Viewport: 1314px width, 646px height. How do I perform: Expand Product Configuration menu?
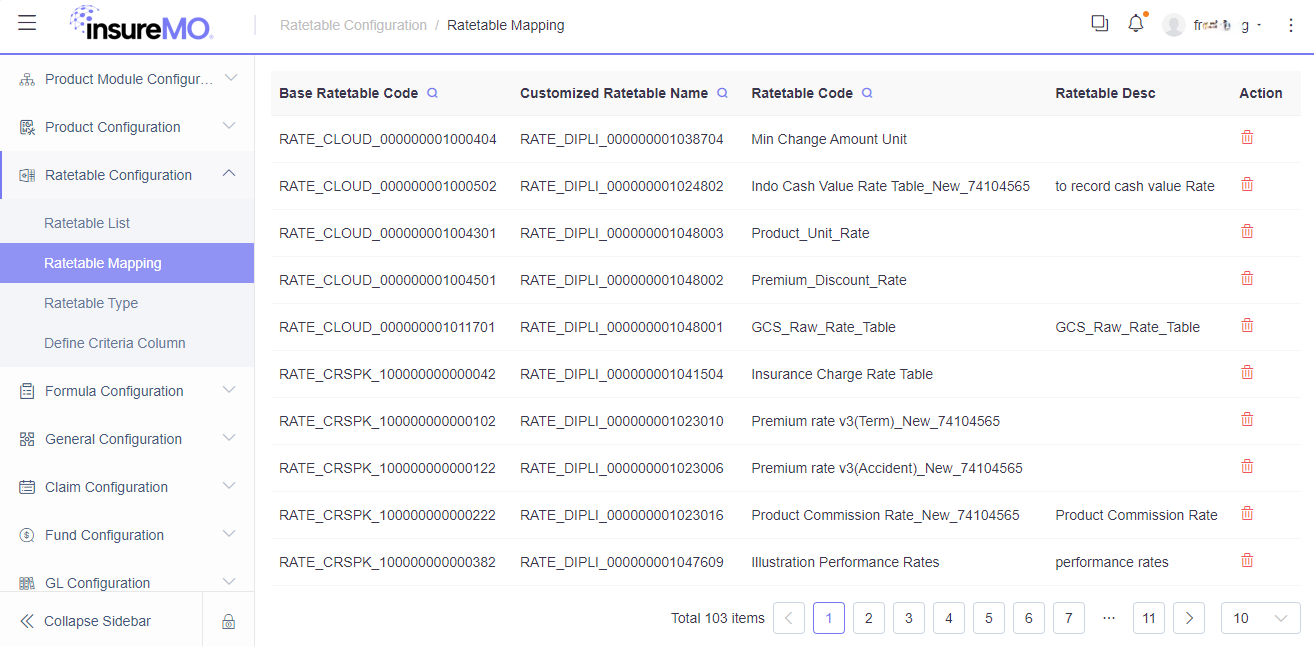229,126
